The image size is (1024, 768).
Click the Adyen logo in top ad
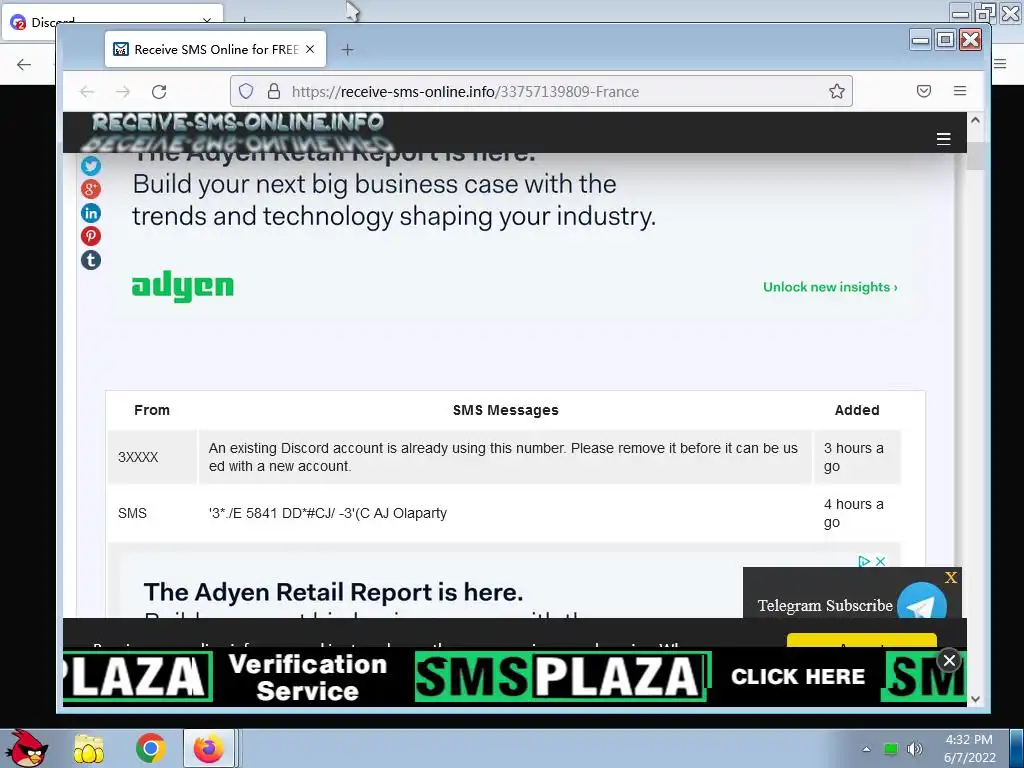point(182,286)
